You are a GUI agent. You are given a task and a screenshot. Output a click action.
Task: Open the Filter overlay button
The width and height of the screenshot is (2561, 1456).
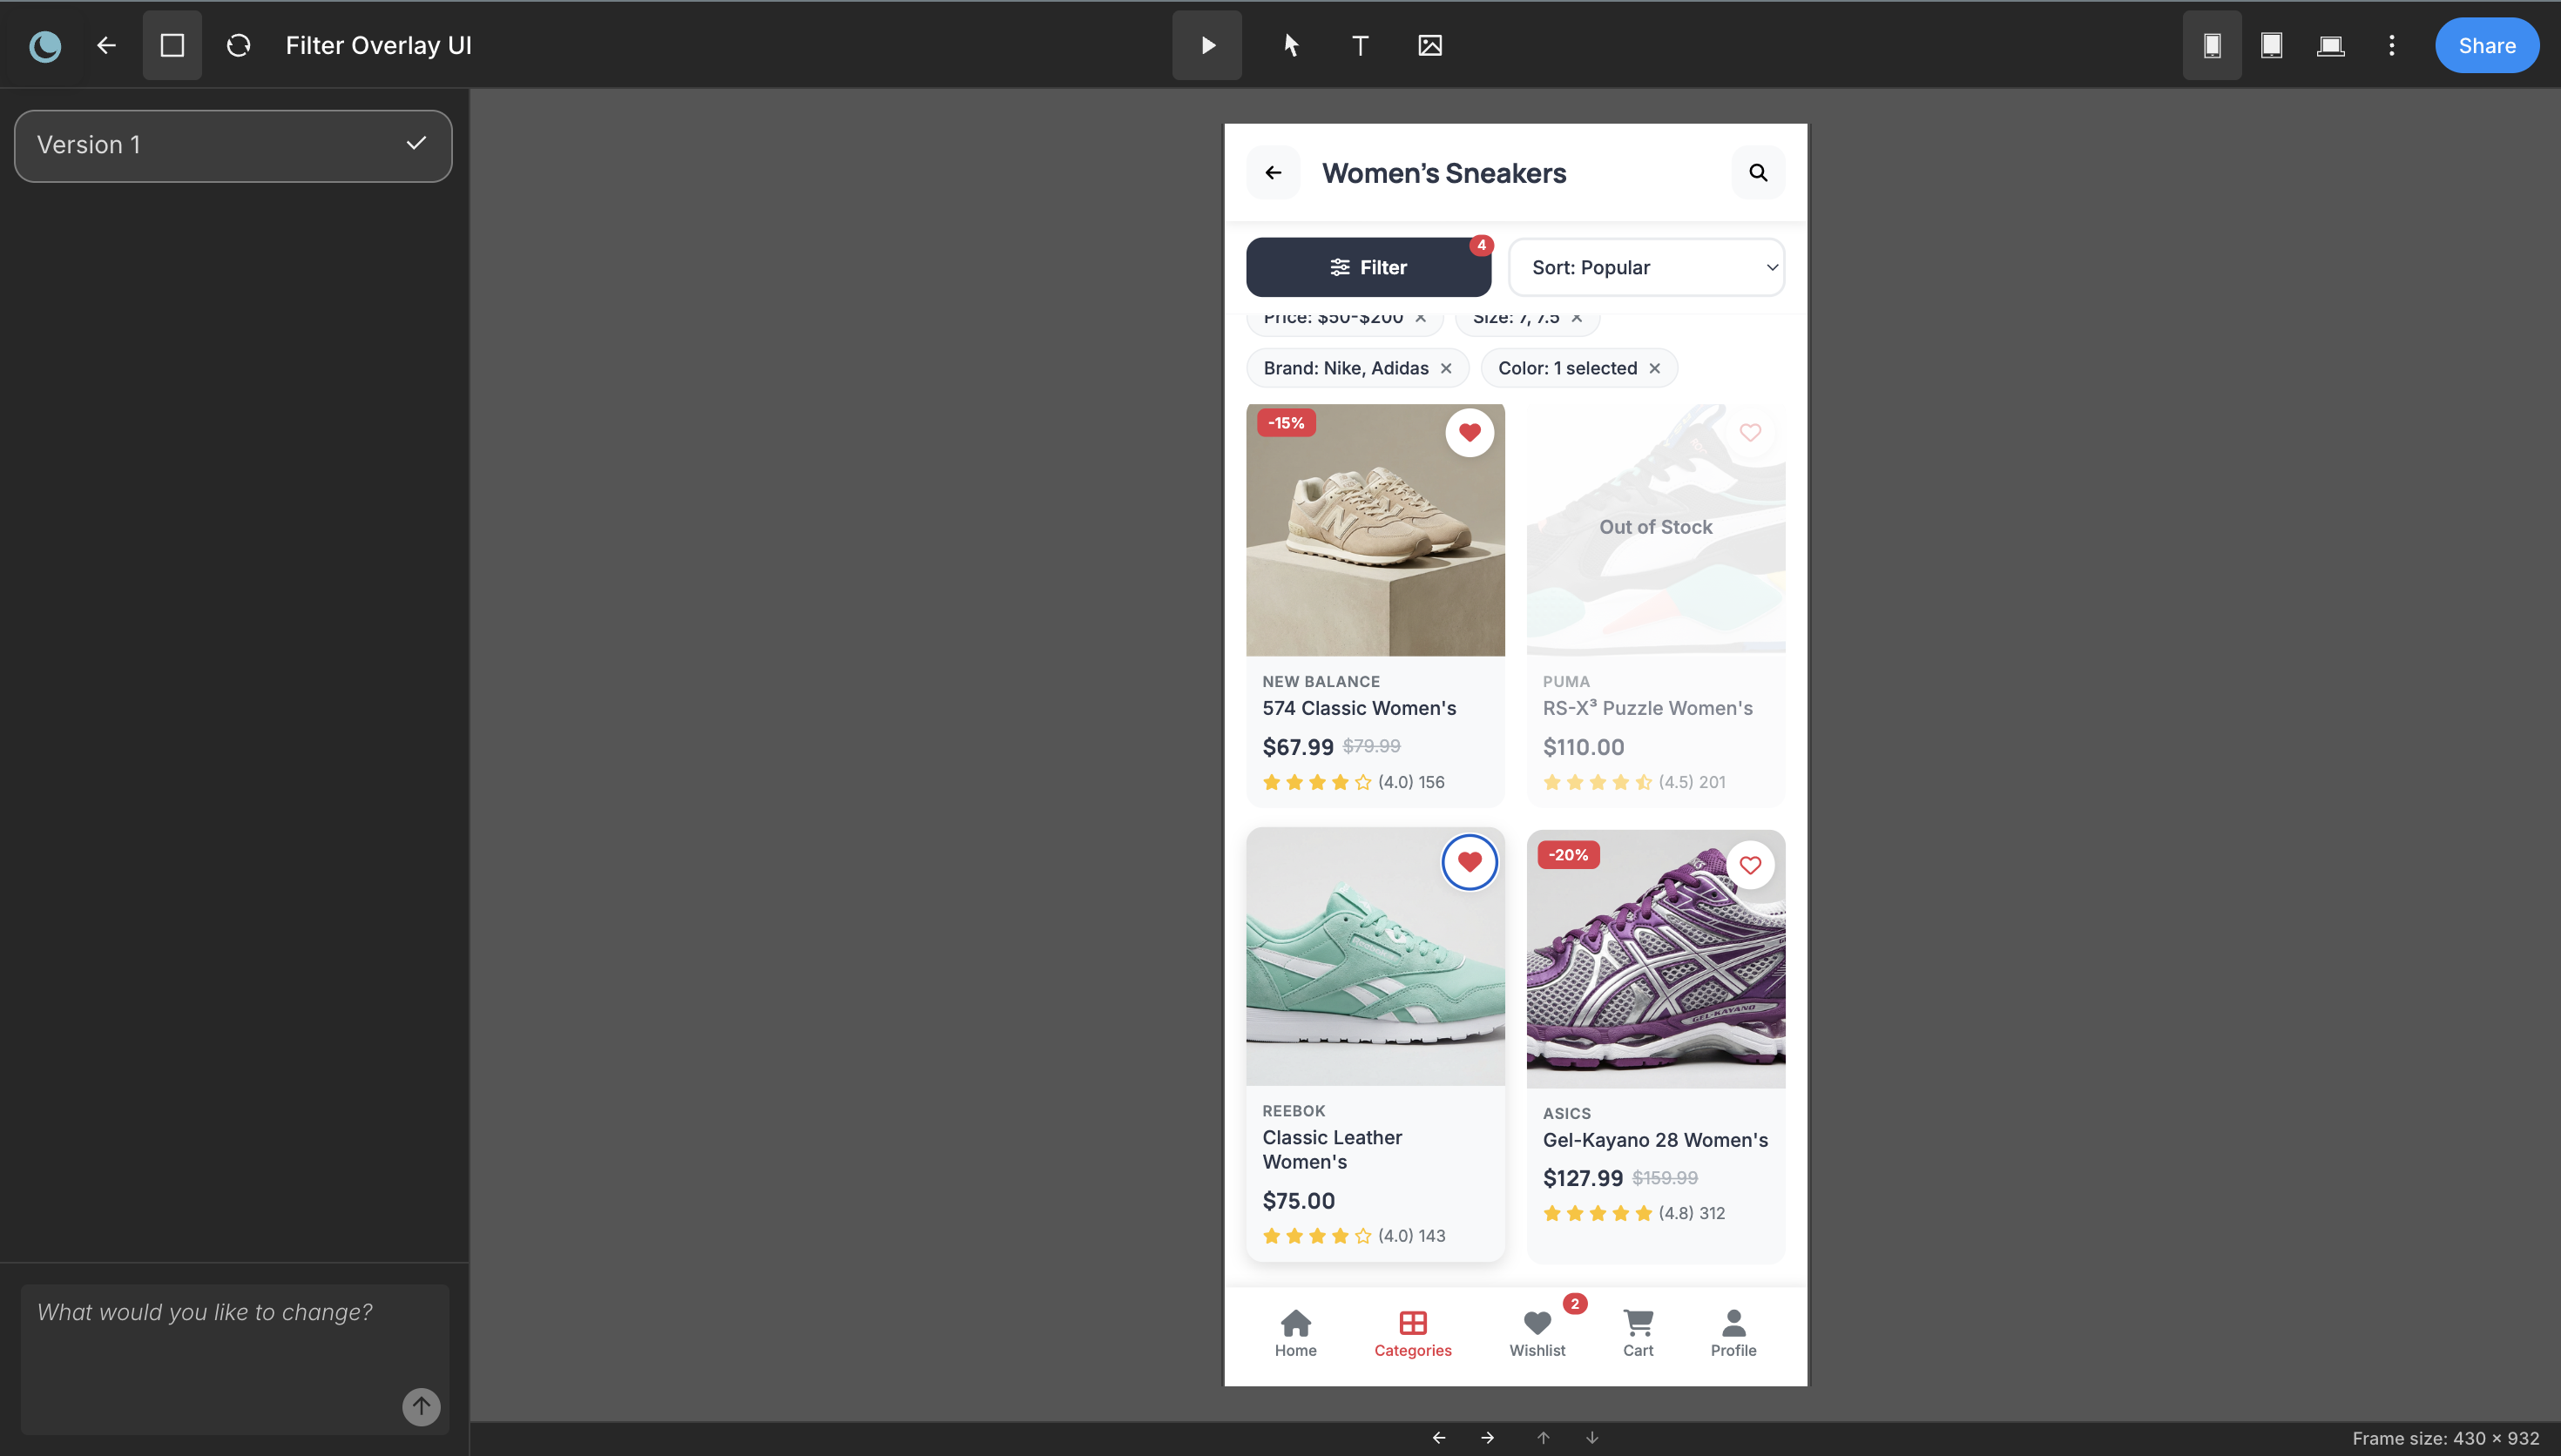(x=1368, y=267)
